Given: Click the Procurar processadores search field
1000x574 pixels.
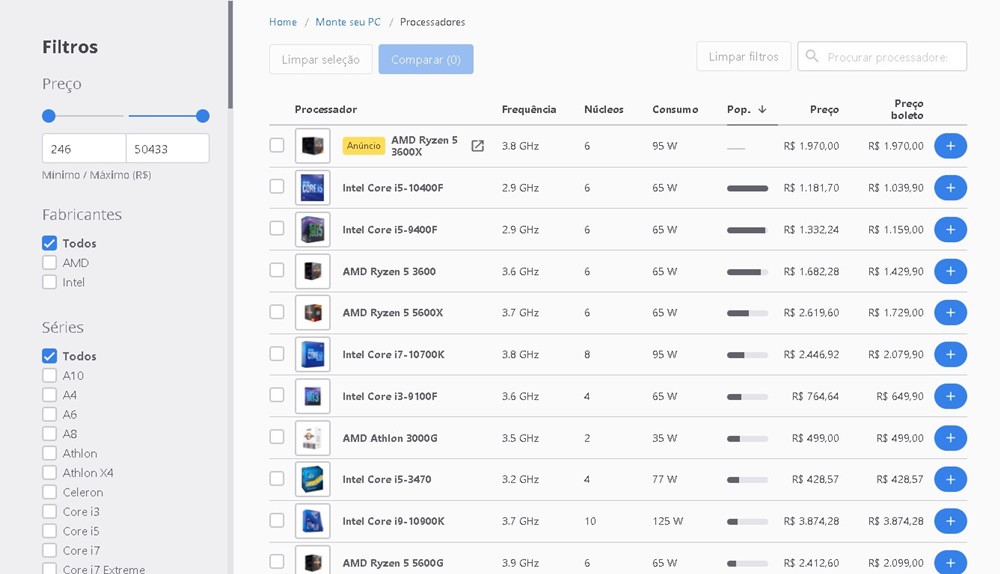Looking at the screenshot, I should tap(882, 56).
